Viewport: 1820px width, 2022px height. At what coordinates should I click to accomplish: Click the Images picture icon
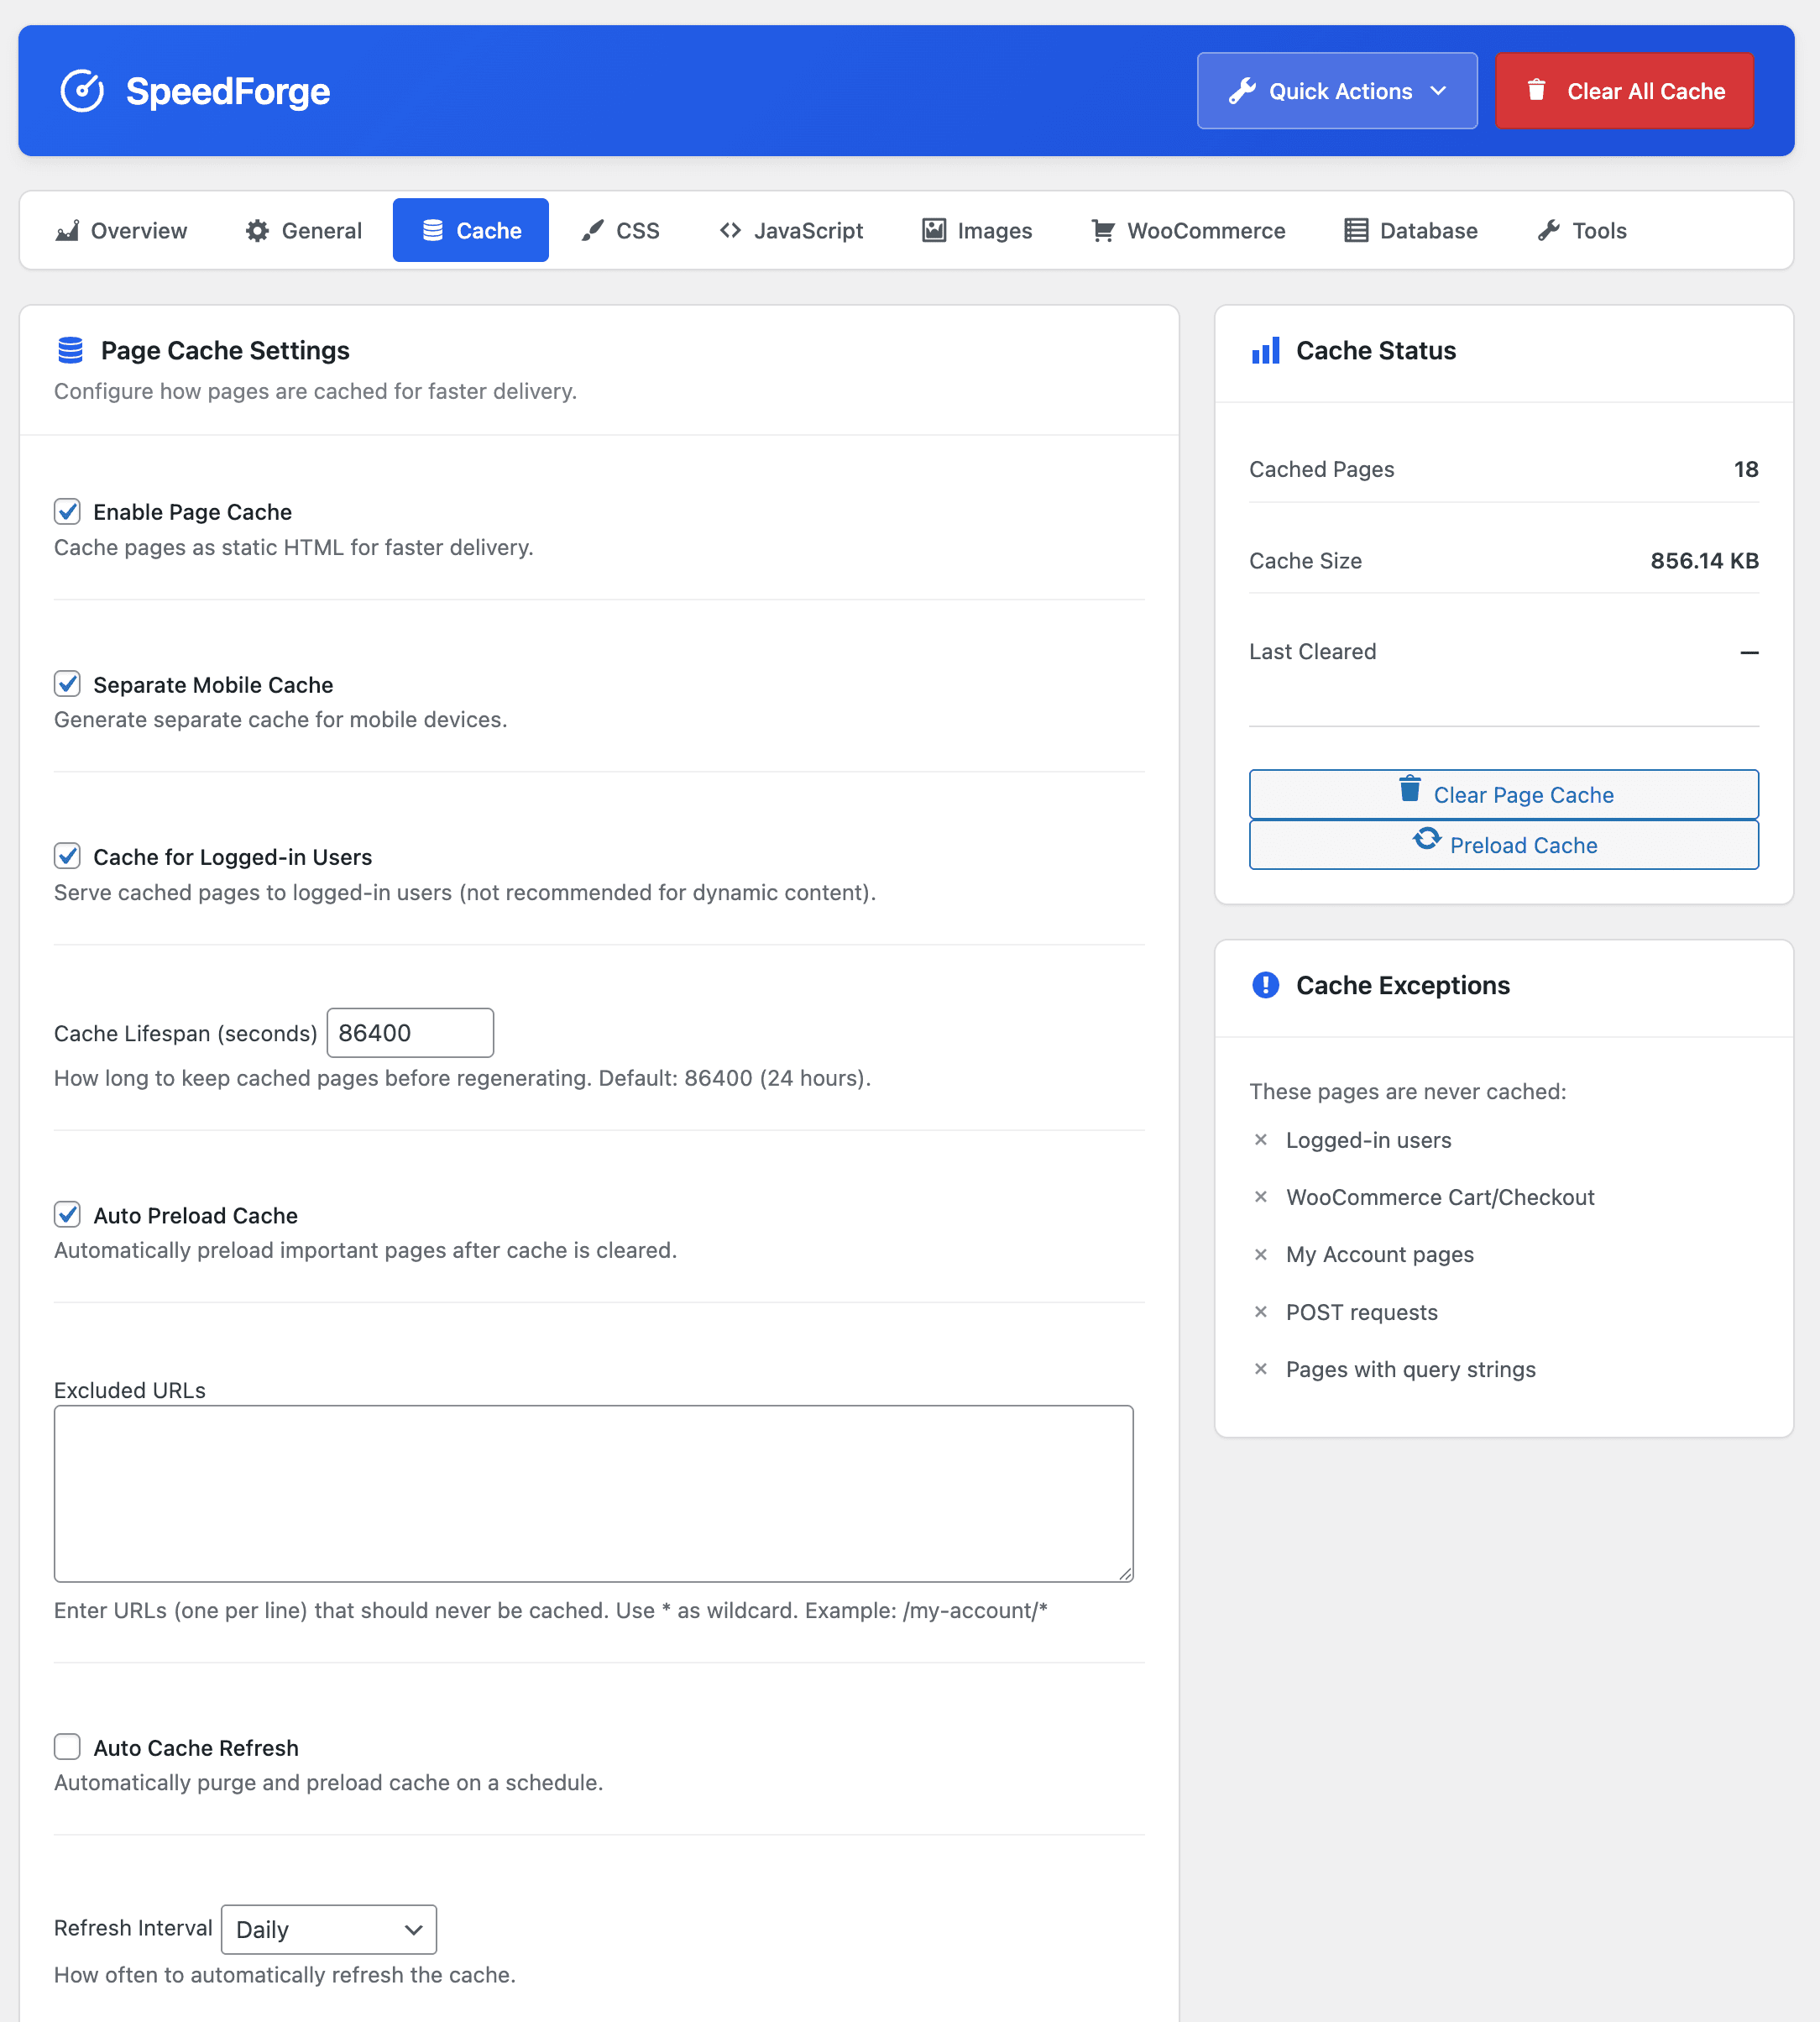933,231
